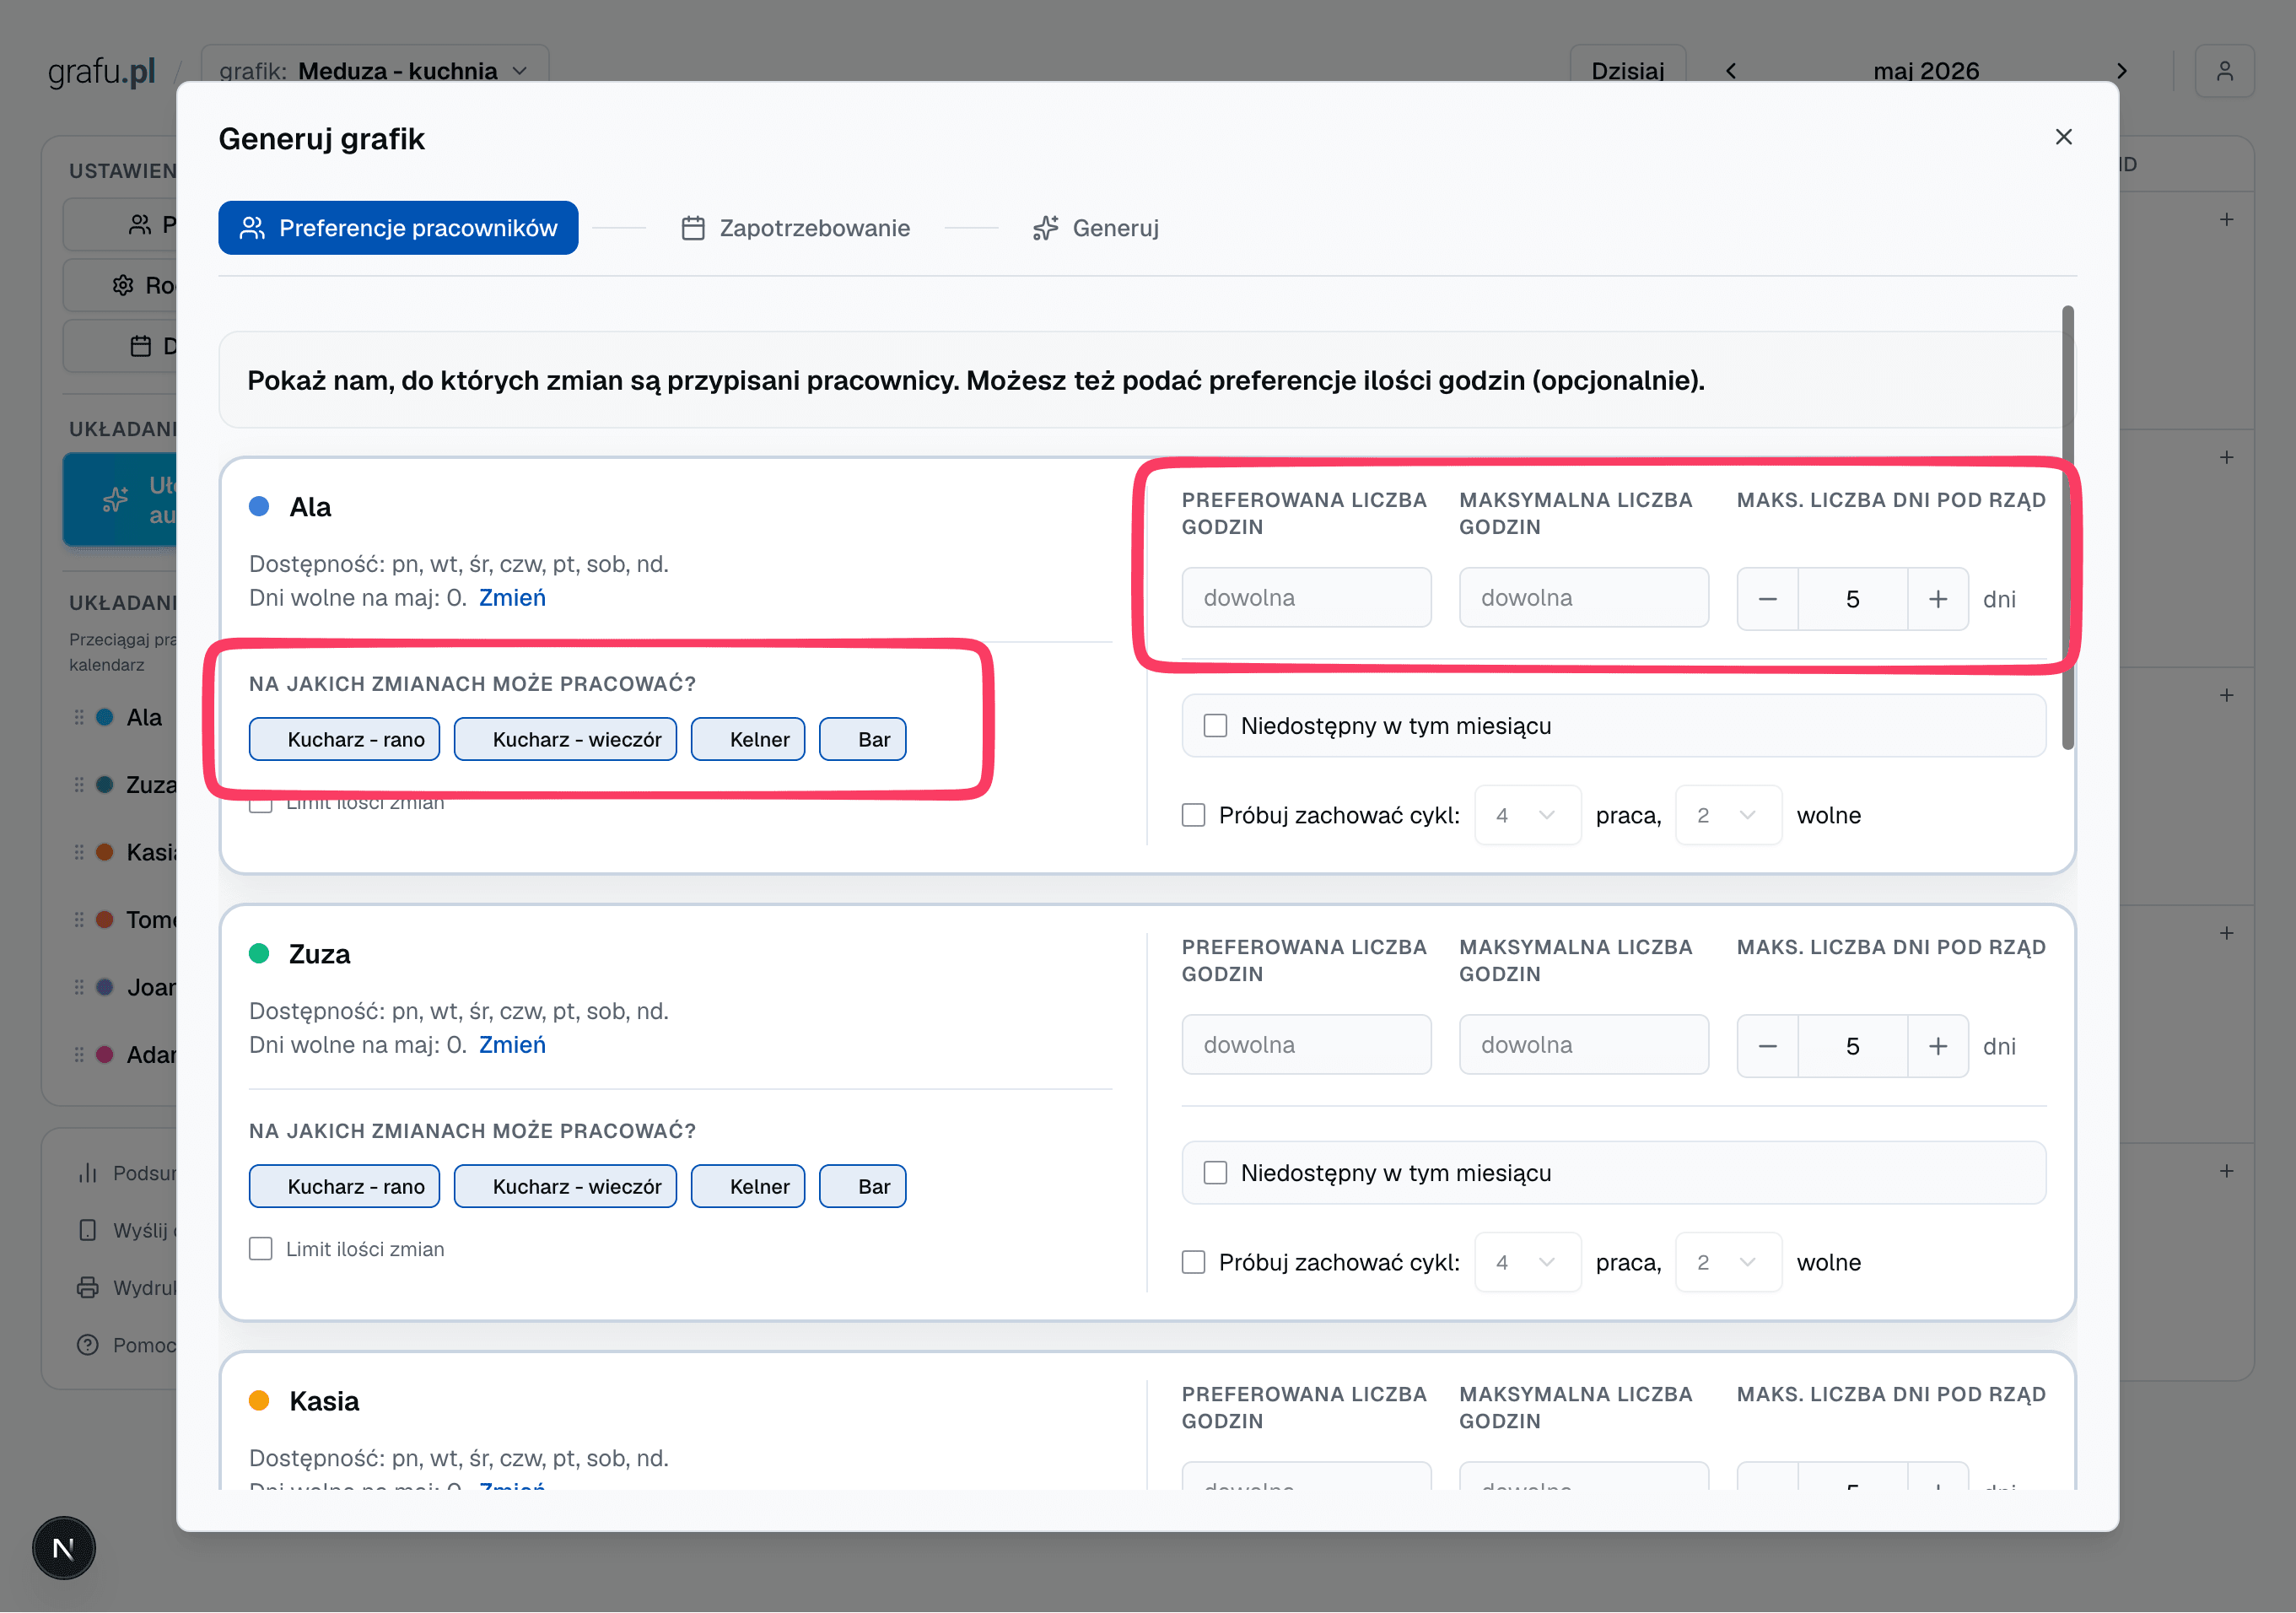2296x1613 pixels.
Task: Toggle Bar shift for Zuza
Action: pyautogui.click(x=862, y=1186)
